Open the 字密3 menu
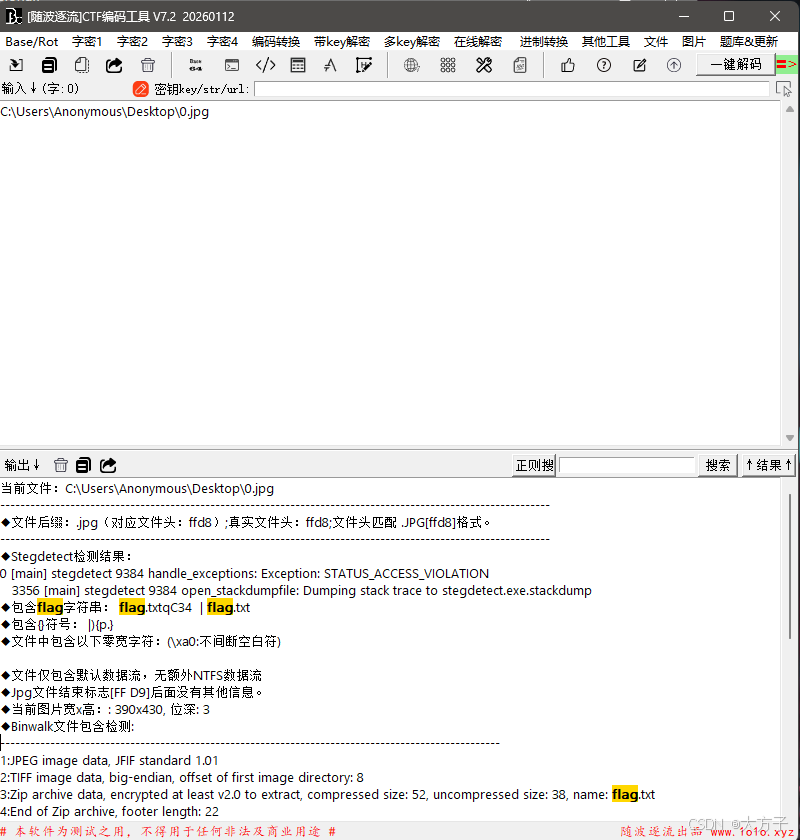This screenshot has height=840, width=800. (x=177, y=42)
